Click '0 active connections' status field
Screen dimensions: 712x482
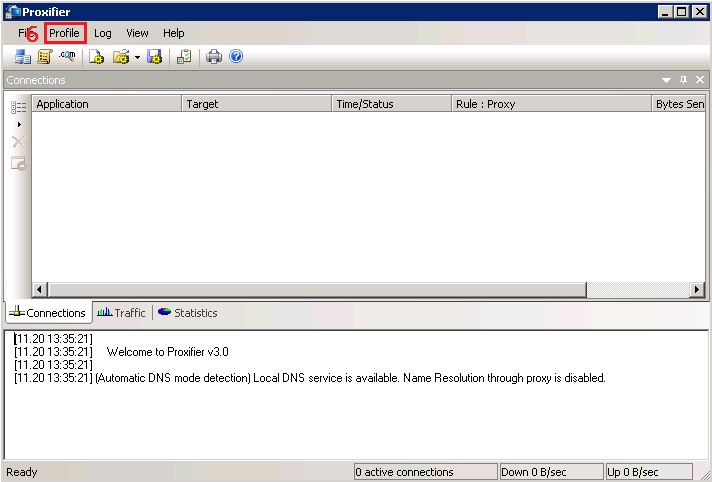[425, 472]
